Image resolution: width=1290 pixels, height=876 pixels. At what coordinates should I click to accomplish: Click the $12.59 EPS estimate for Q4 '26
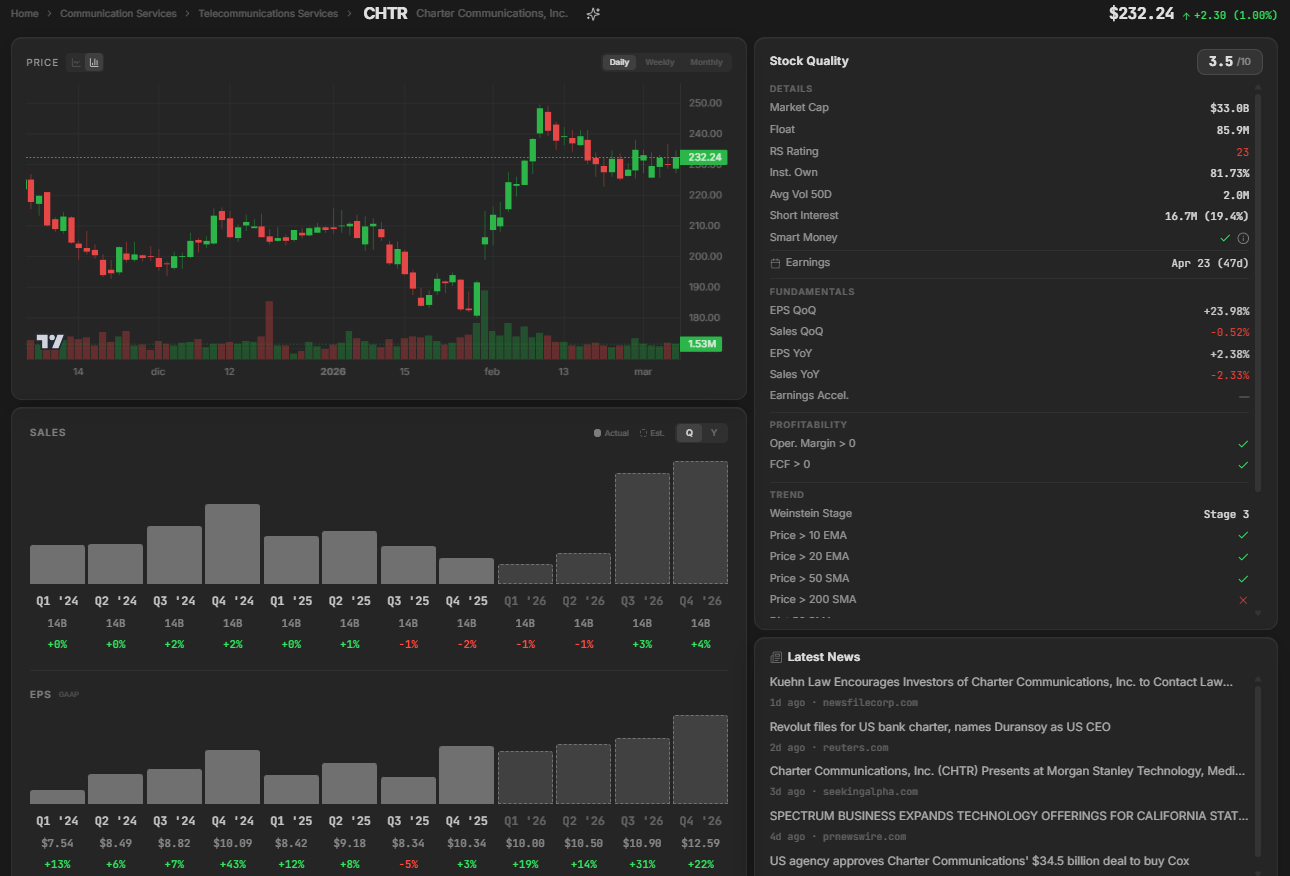coord(700,843)
